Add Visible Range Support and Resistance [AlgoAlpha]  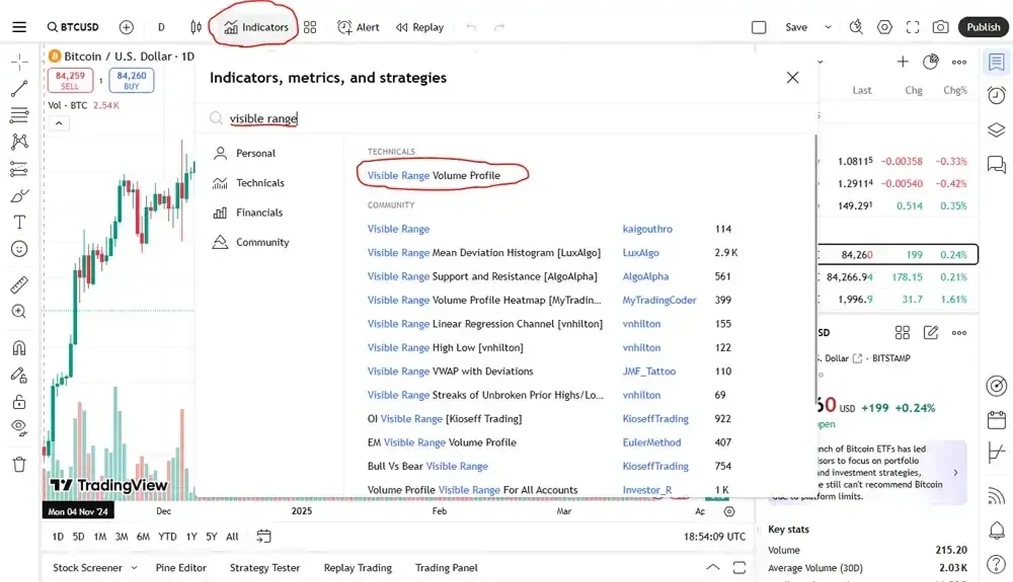point(482,276)
